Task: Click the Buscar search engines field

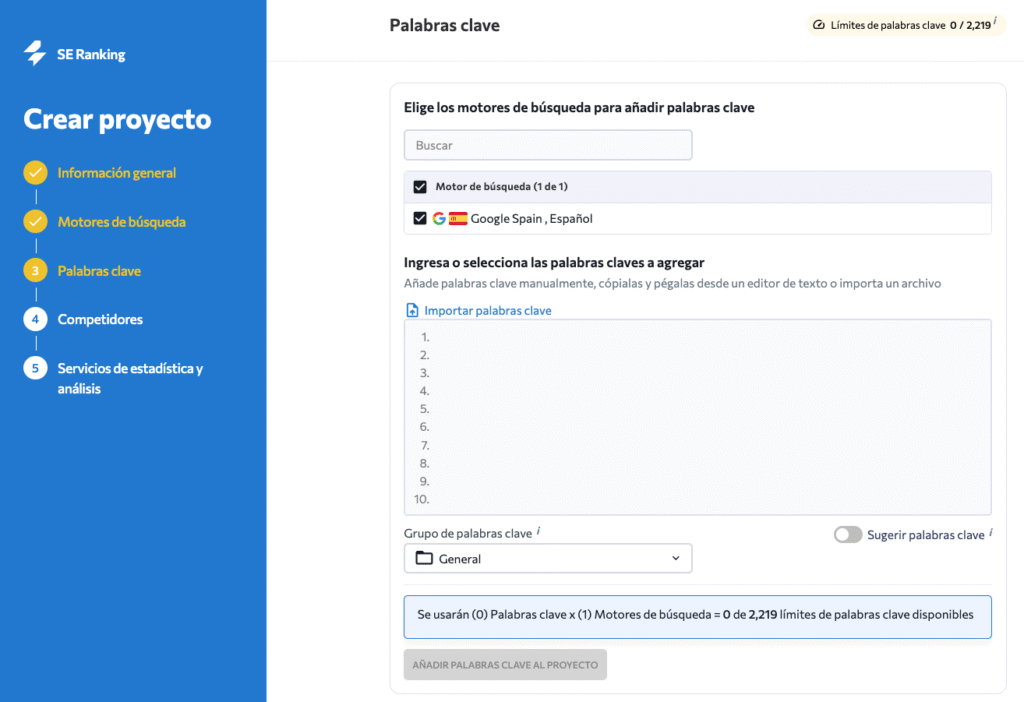Action: click(548, 145)
